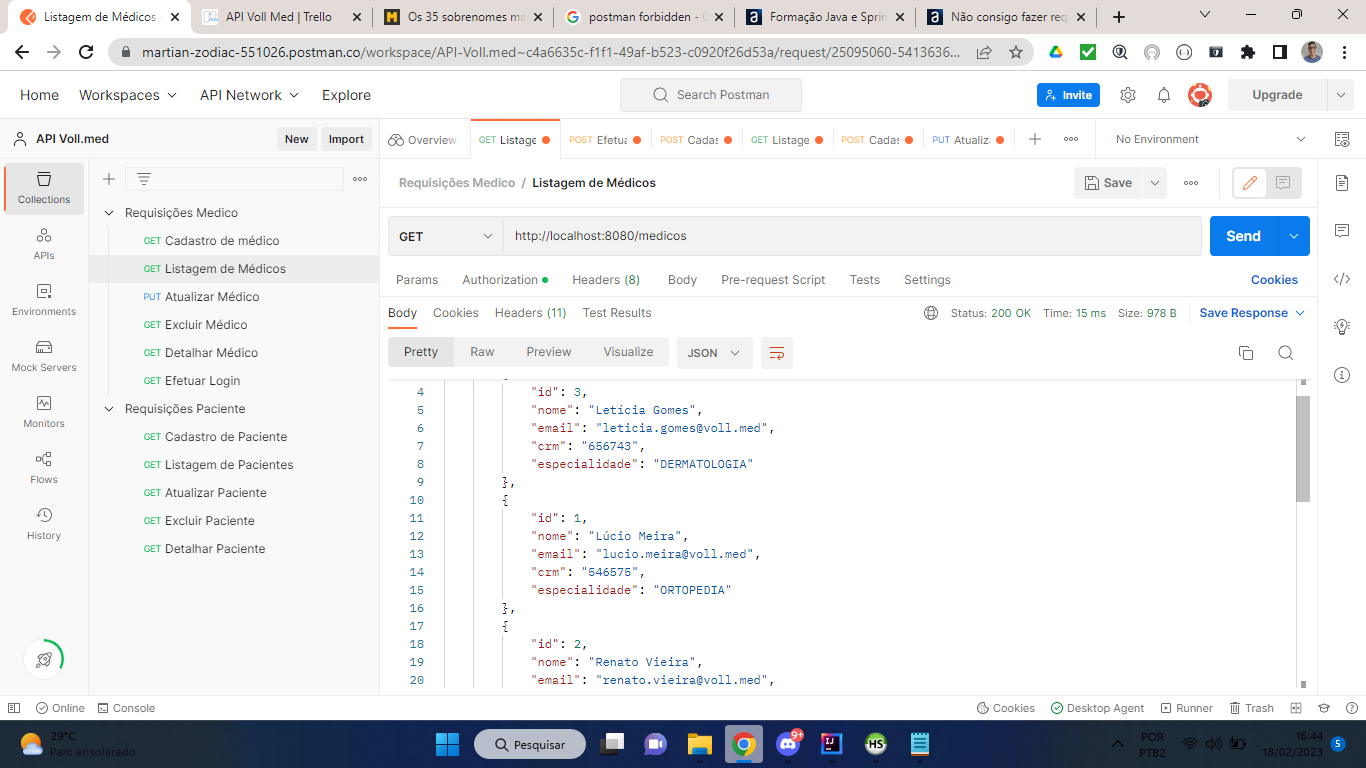Open Flows in the sidebar
This screenshot has height=768, width=1366.
44,467
